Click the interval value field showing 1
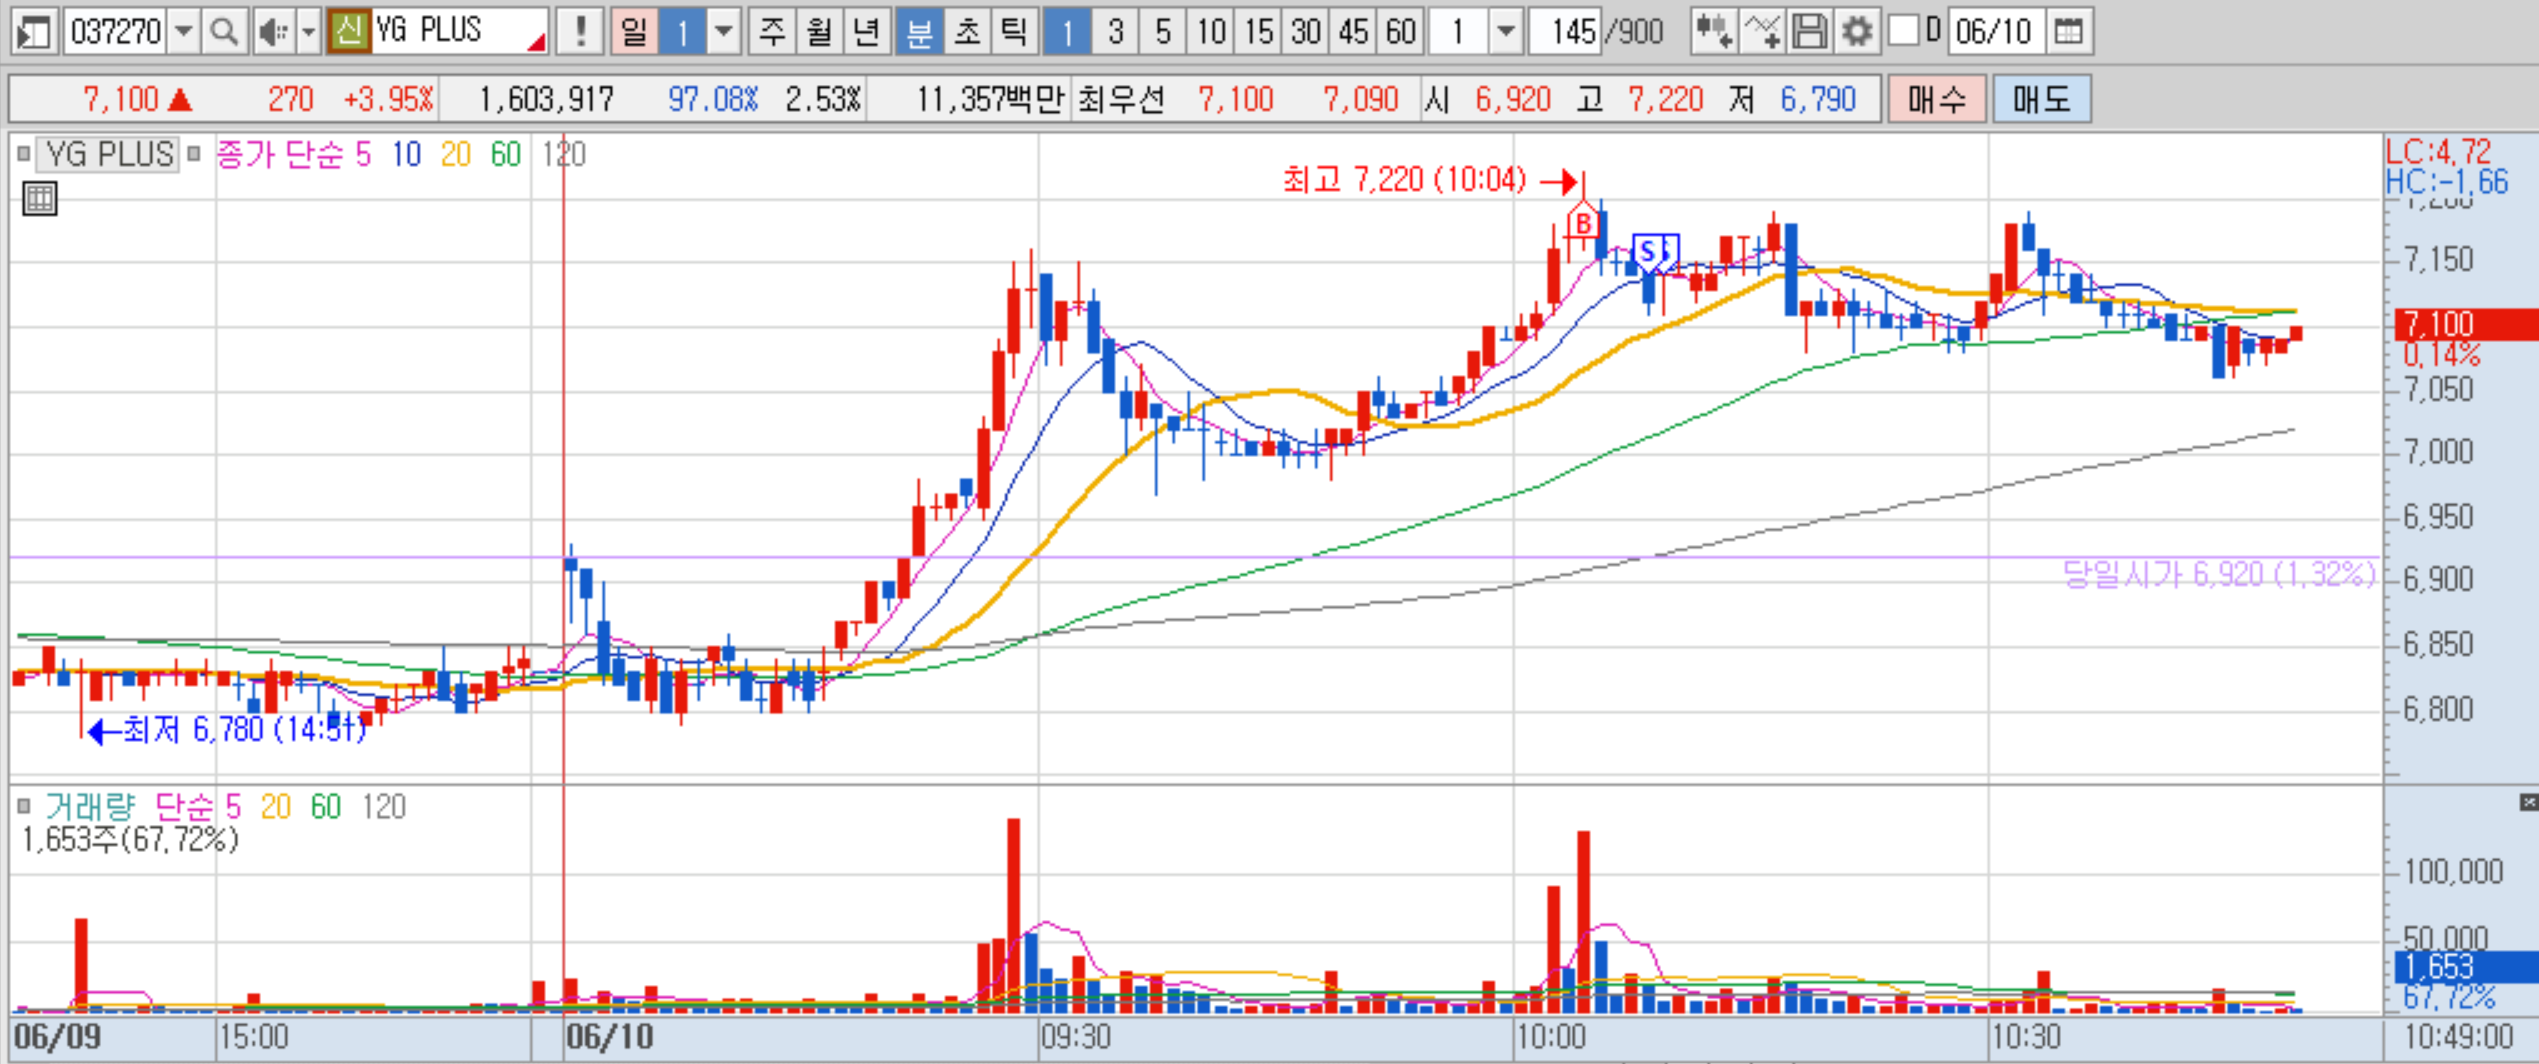The height and width of the screenshot is (1064, 2539). point(1458,32)
